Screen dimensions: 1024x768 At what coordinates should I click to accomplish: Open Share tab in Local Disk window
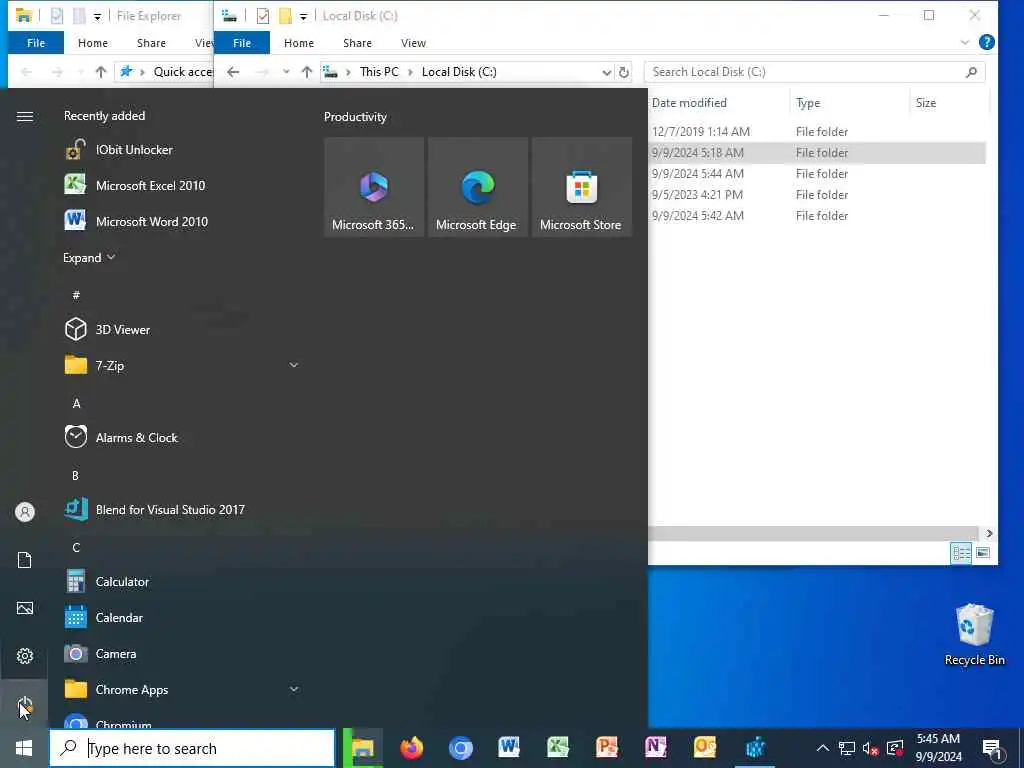(x=357, y=43)
